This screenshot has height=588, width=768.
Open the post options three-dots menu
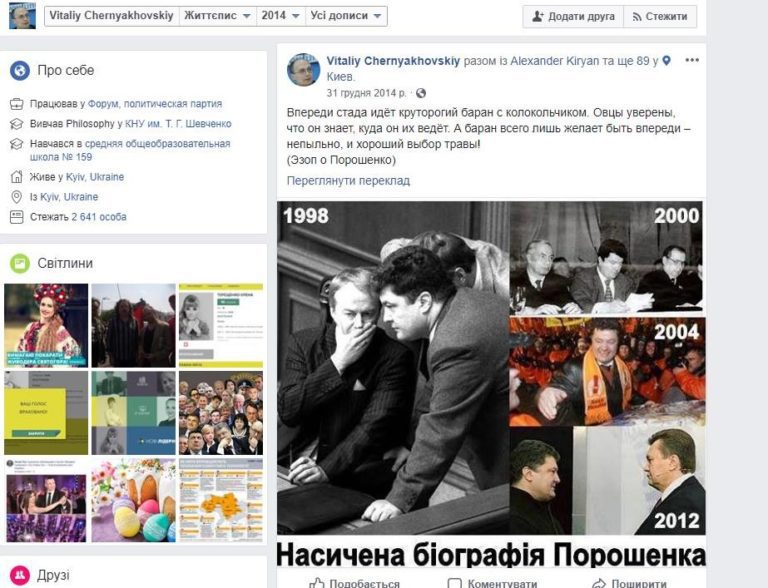(x=692, y=60)
